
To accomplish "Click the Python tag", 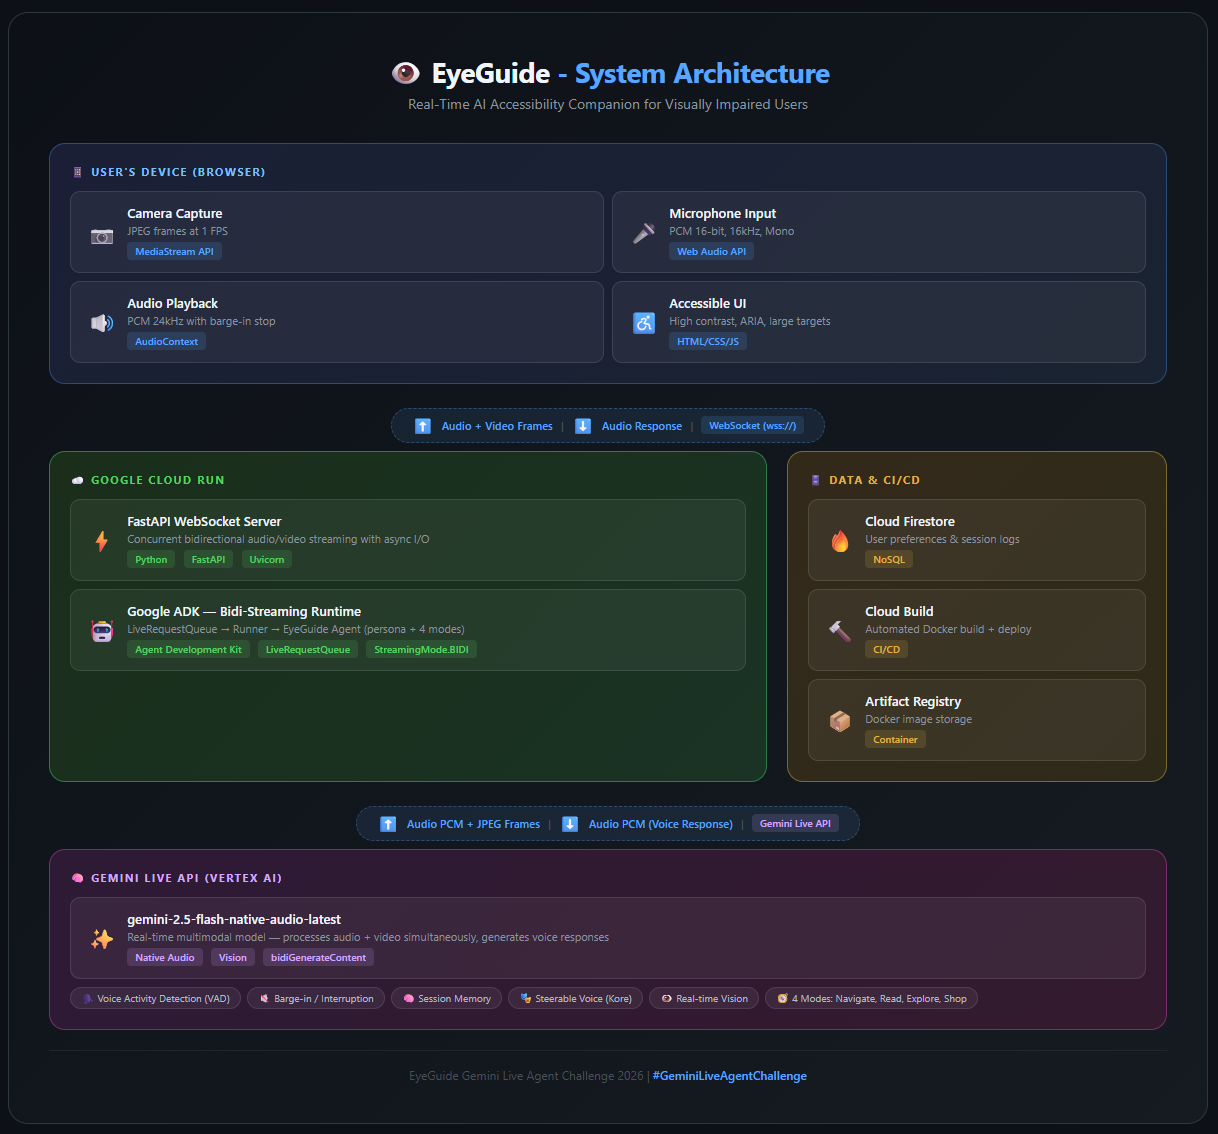I will 151,560.
